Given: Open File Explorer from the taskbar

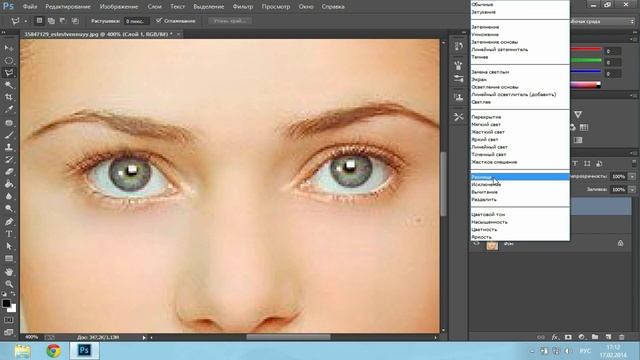Looking at the screenshot, I should [x=23, y=351].
